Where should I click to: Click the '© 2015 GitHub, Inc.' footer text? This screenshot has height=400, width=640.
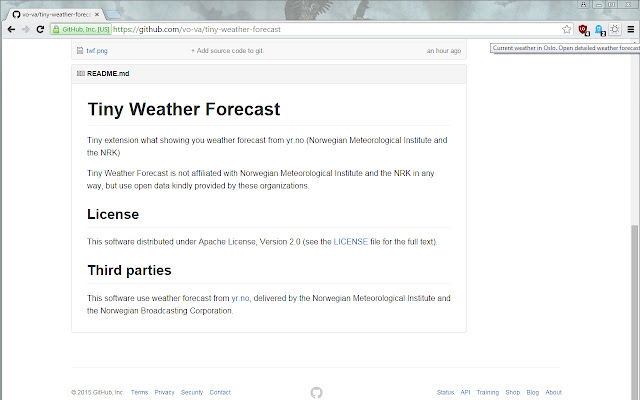pyautogui.click(x=98, y=392)
